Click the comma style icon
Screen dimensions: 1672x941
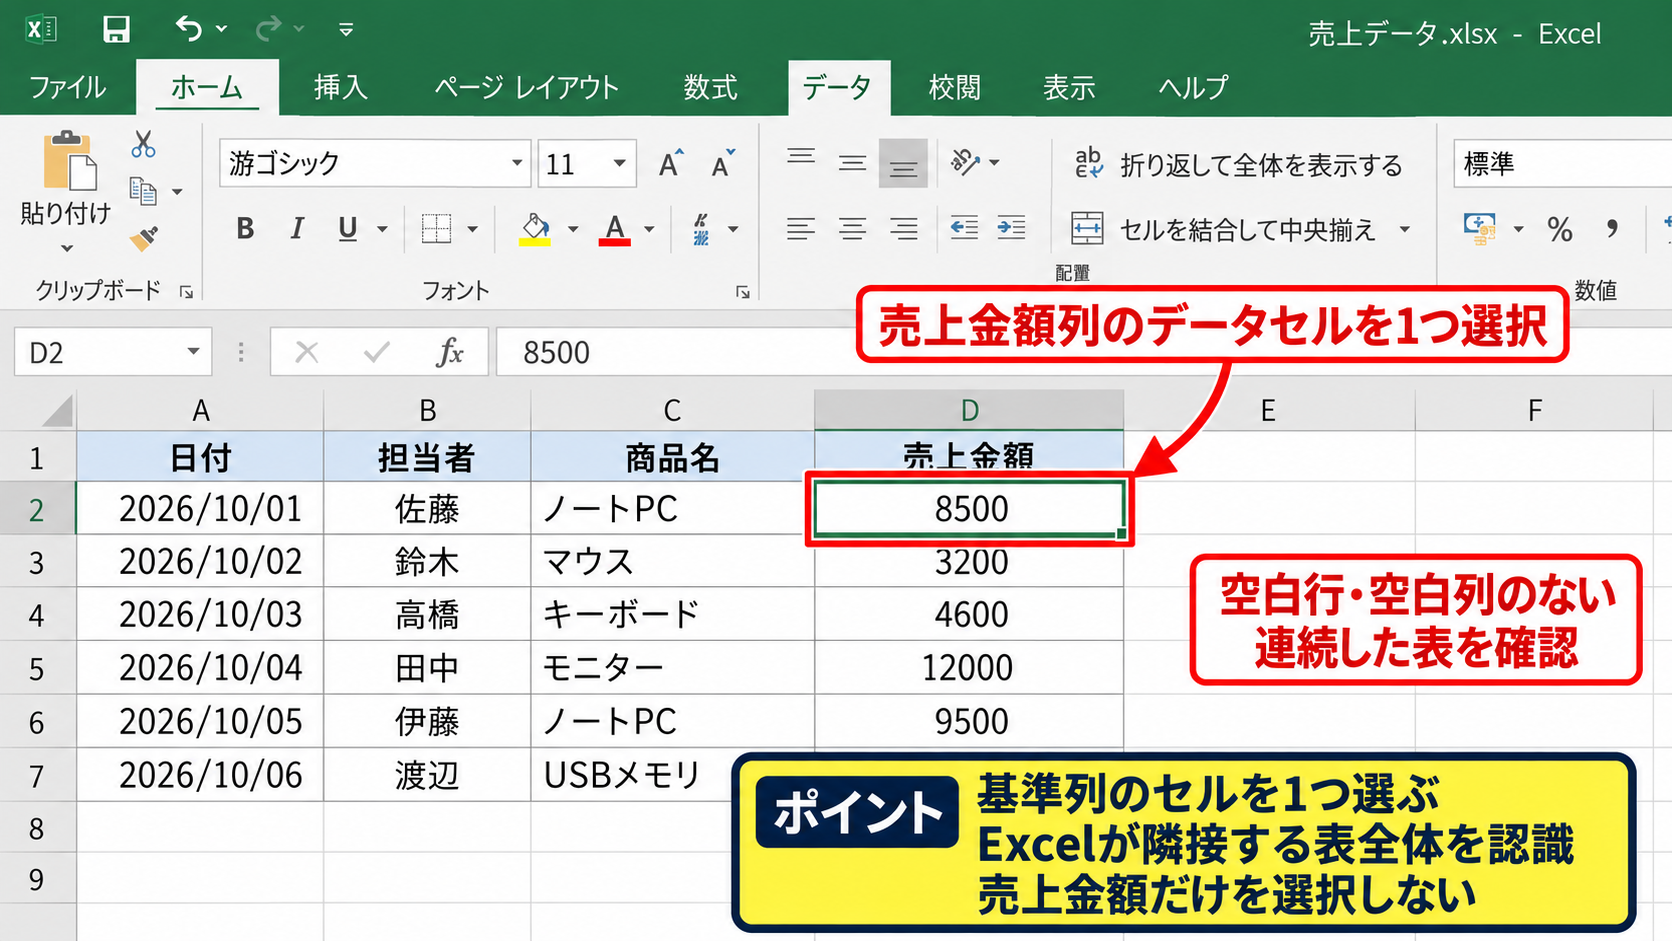pyautogui.click(x=1612, y=229)
